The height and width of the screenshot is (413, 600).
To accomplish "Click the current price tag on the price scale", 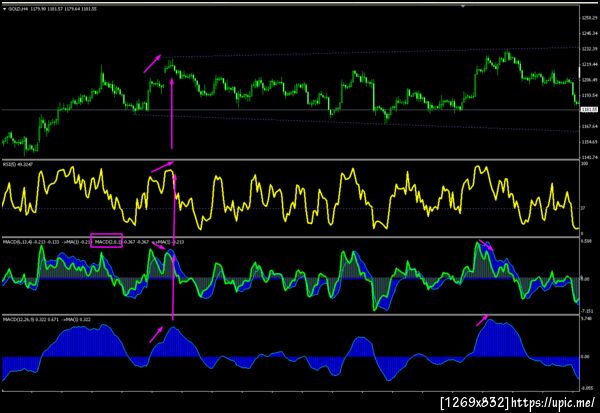I will pyautogui.click(x=589, y=109).
